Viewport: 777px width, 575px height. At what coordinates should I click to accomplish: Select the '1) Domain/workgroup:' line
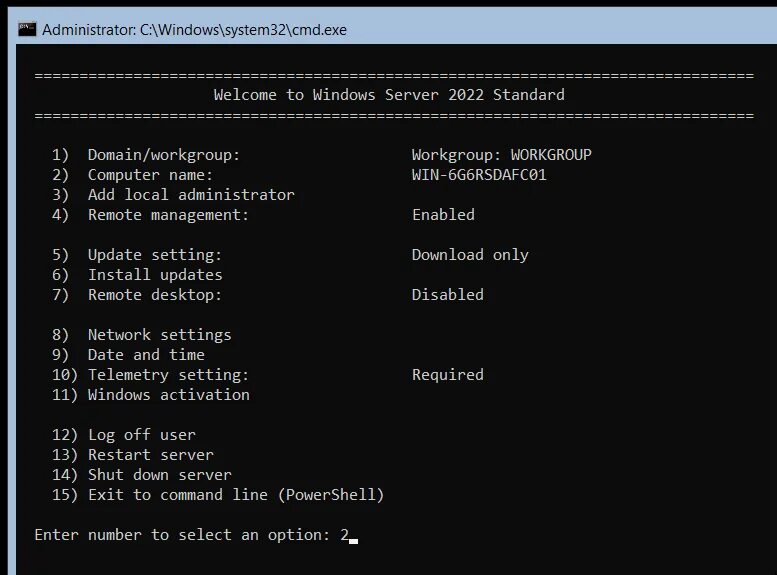tap(146, 155)
